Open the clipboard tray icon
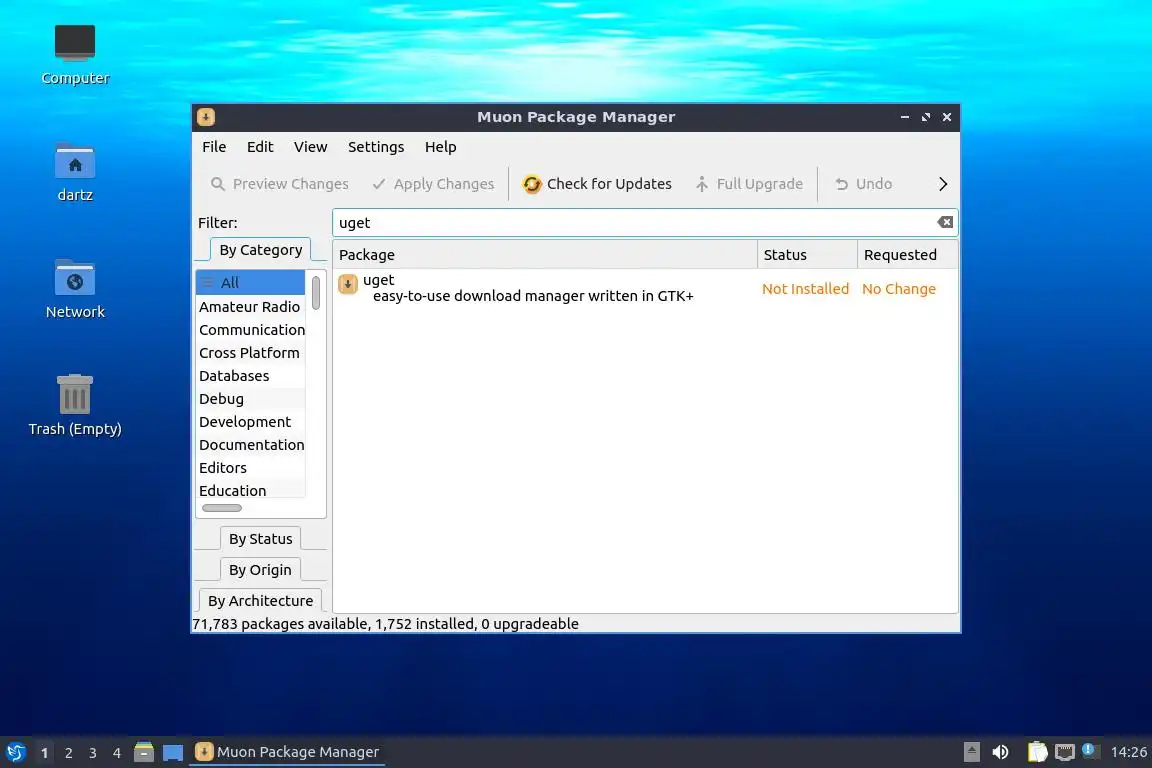 click(x=1037, y=752)
